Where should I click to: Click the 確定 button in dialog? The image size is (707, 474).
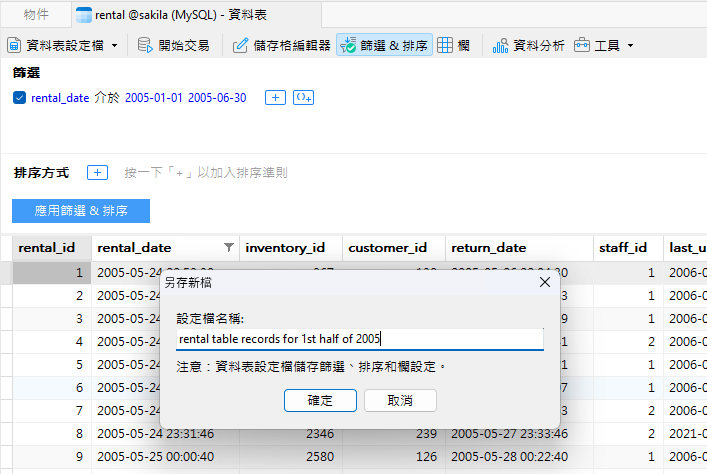[320, 400]
